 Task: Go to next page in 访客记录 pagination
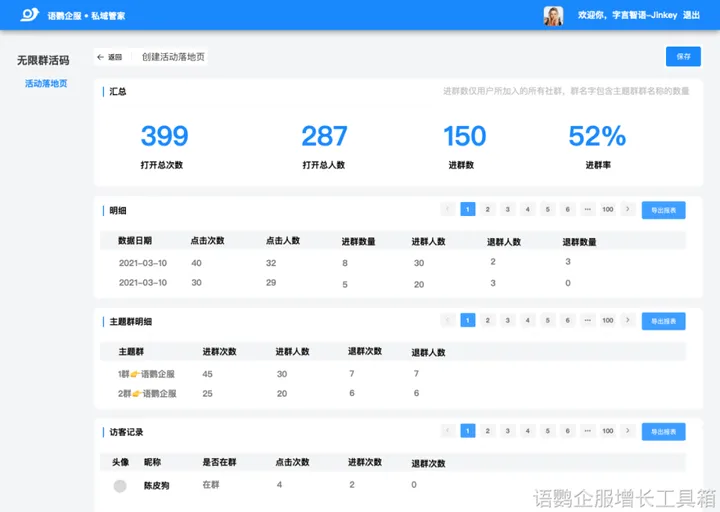627,431
